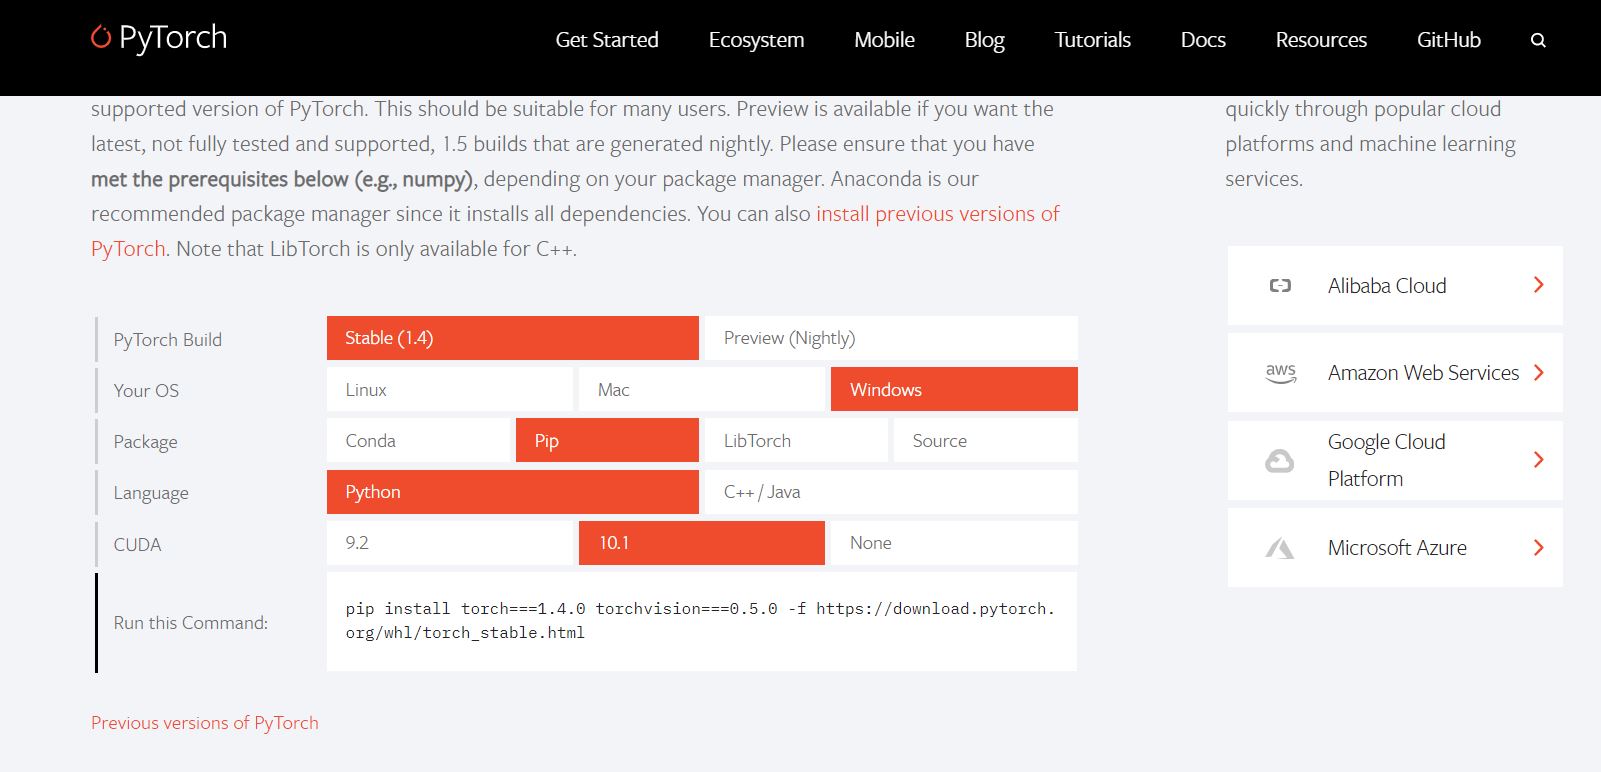Expand the Microsoft Azure arrow
This screenshot has height=772, width=1601.
(x=1538, y=547)
